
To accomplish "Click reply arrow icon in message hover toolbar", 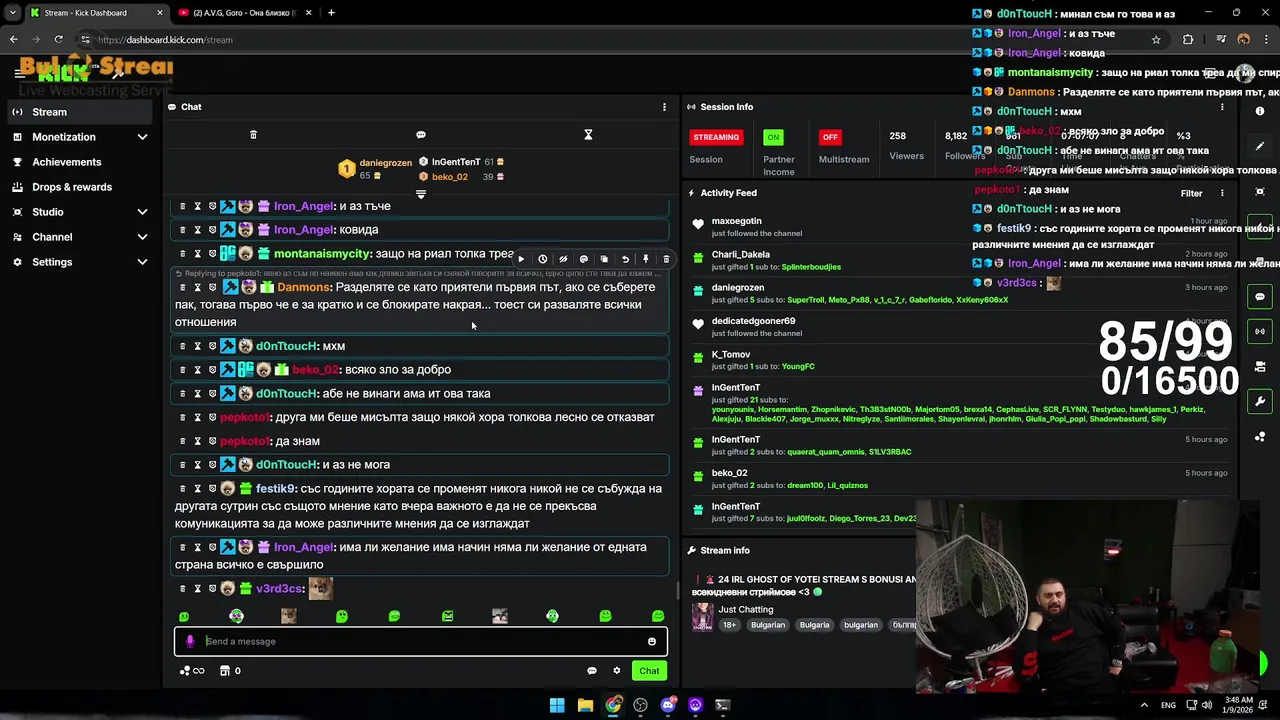I will pyautogui.click(x=625, y=259).
